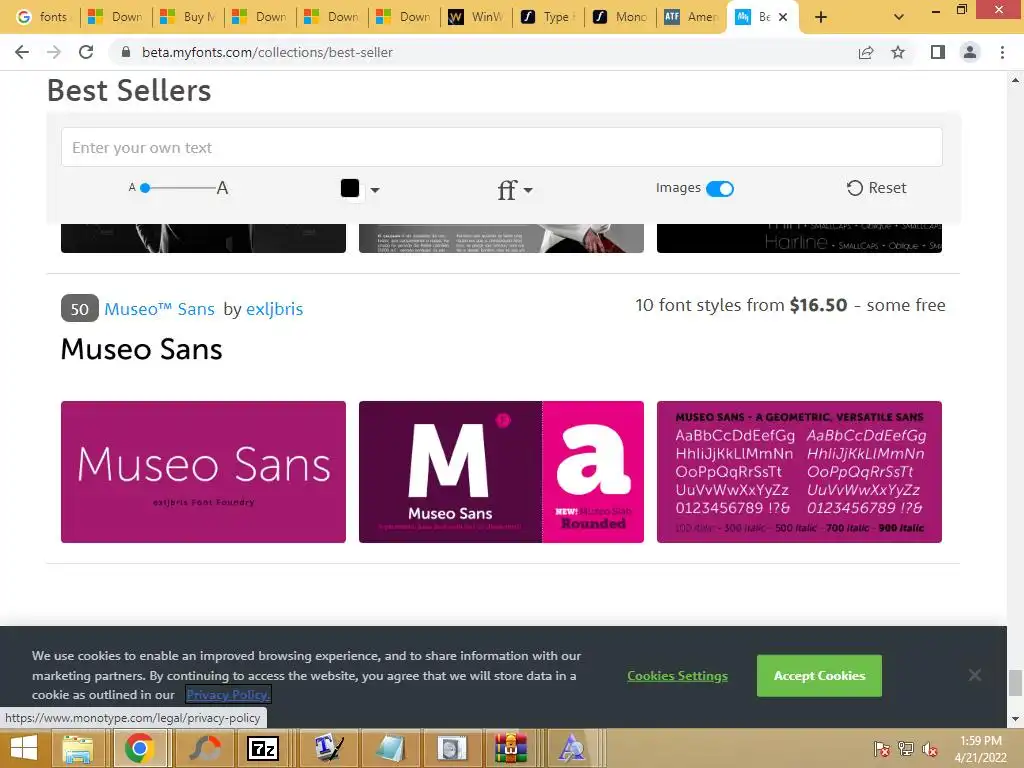The image size is (1024, 768).
Task: Expand the color dropdown arrow
Action: coord(375,190)
